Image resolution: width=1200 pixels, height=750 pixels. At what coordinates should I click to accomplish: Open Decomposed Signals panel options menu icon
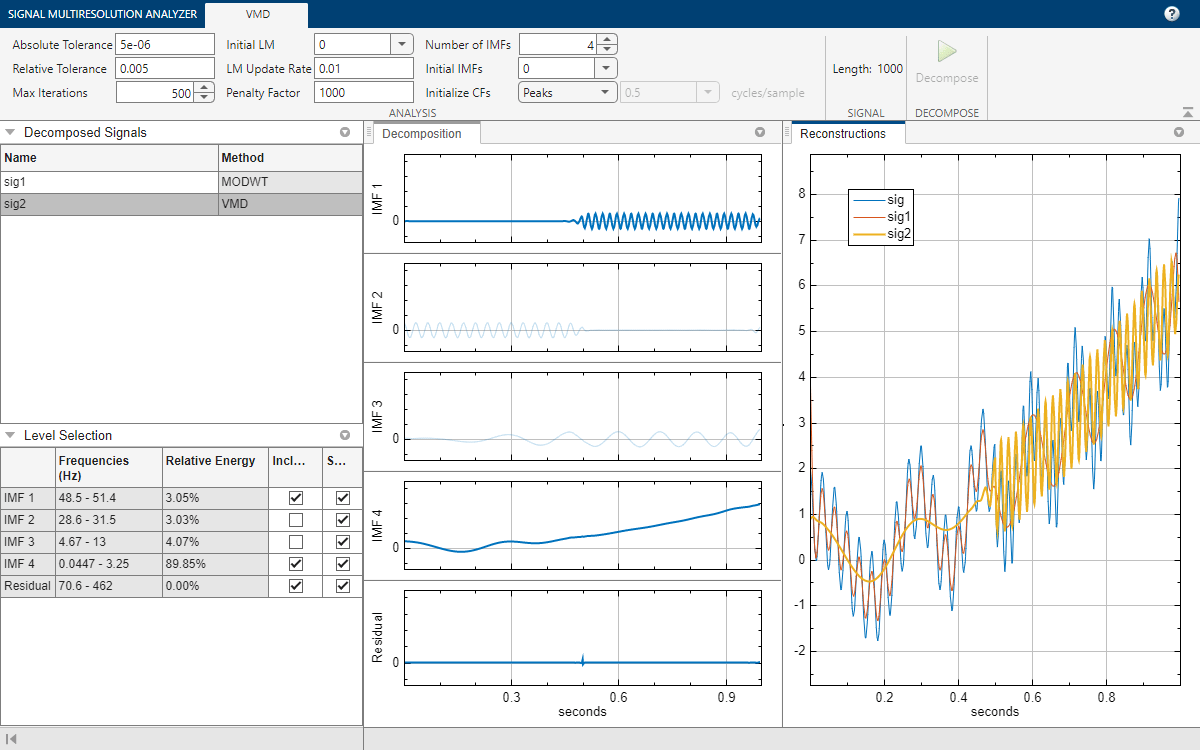pyautogui.click(x=345, y=132)
